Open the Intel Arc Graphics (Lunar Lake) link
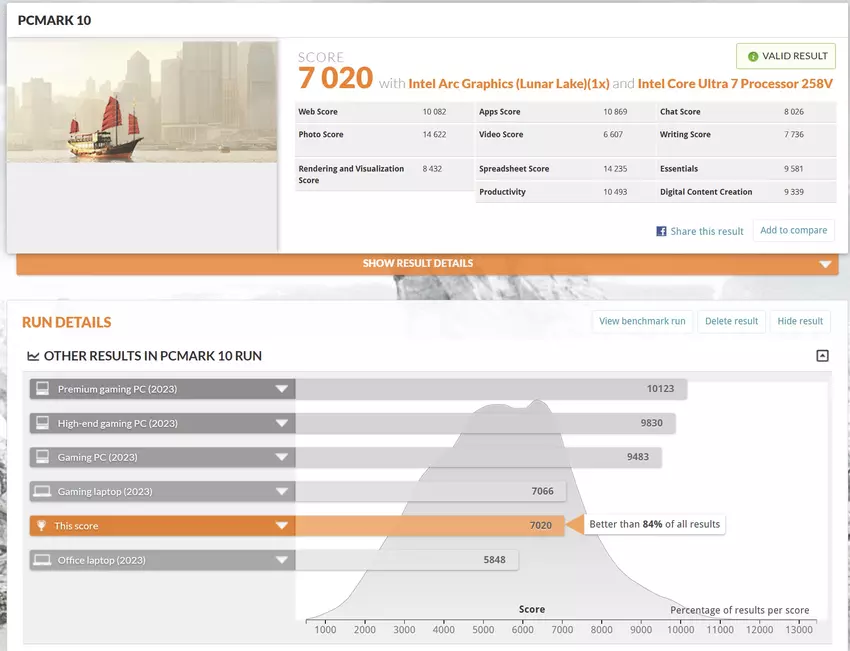This screenshot has height=651, width=850. [508, 84]
